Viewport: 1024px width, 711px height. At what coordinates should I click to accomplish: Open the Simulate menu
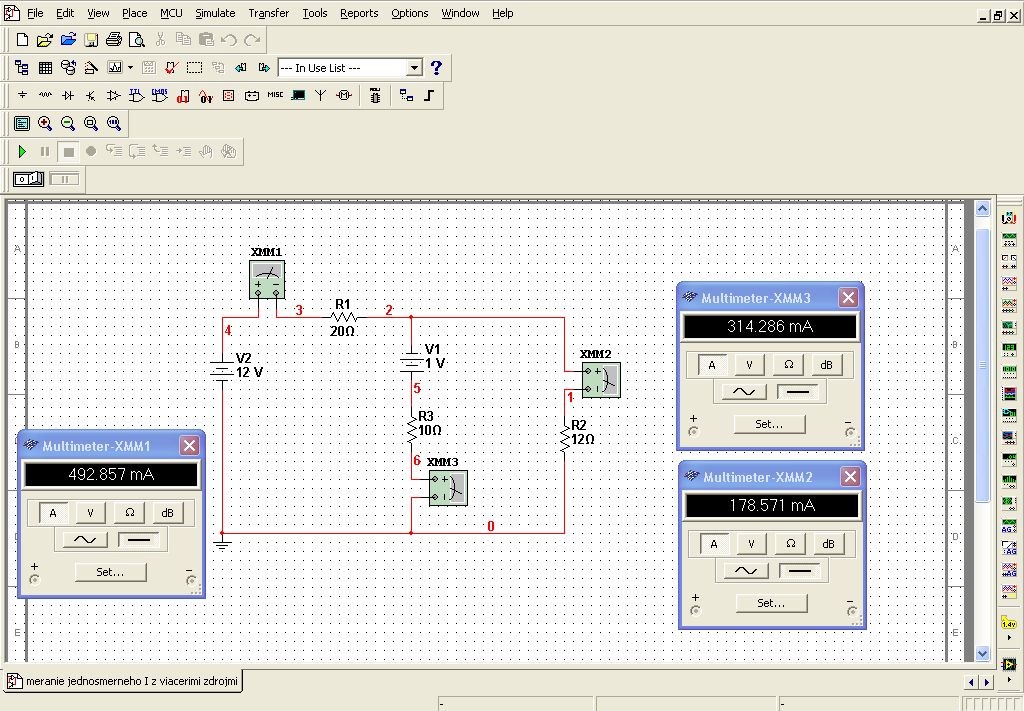(215, 13)
